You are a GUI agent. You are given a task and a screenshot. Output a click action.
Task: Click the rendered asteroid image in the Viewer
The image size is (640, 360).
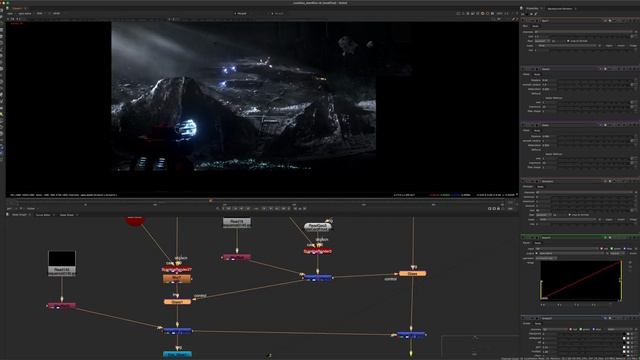[244, 96]
